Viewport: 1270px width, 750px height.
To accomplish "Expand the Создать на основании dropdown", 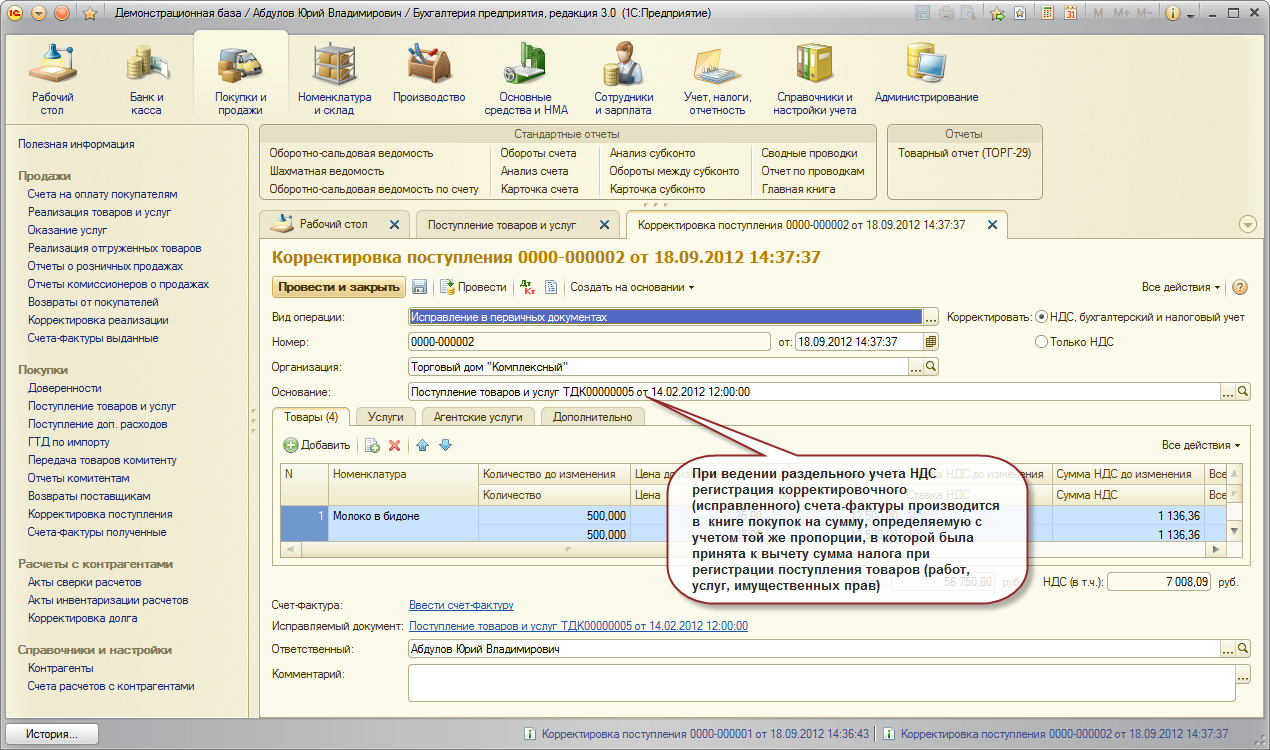I will 632,287.
